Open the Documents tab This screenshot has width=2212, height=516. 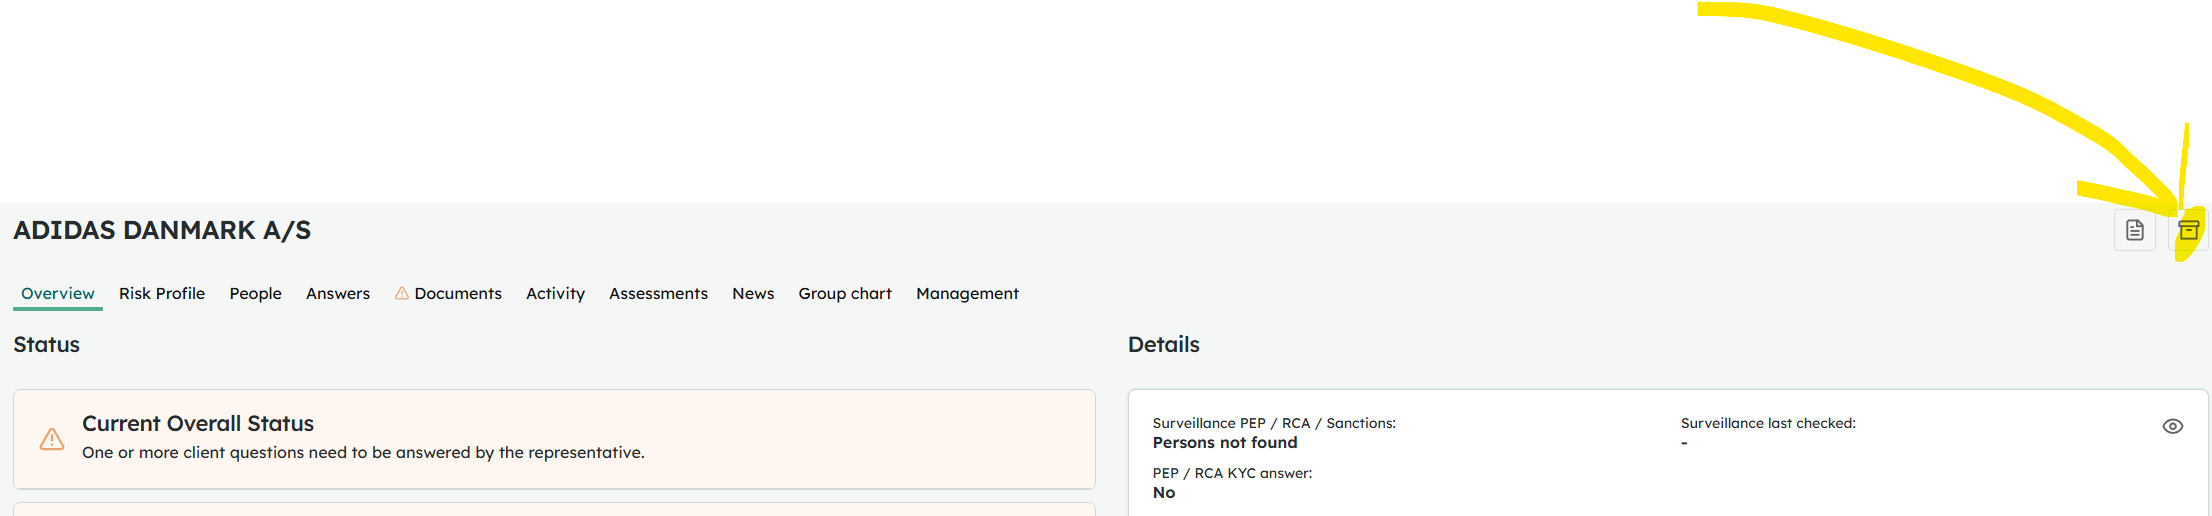tap(458, 293)
